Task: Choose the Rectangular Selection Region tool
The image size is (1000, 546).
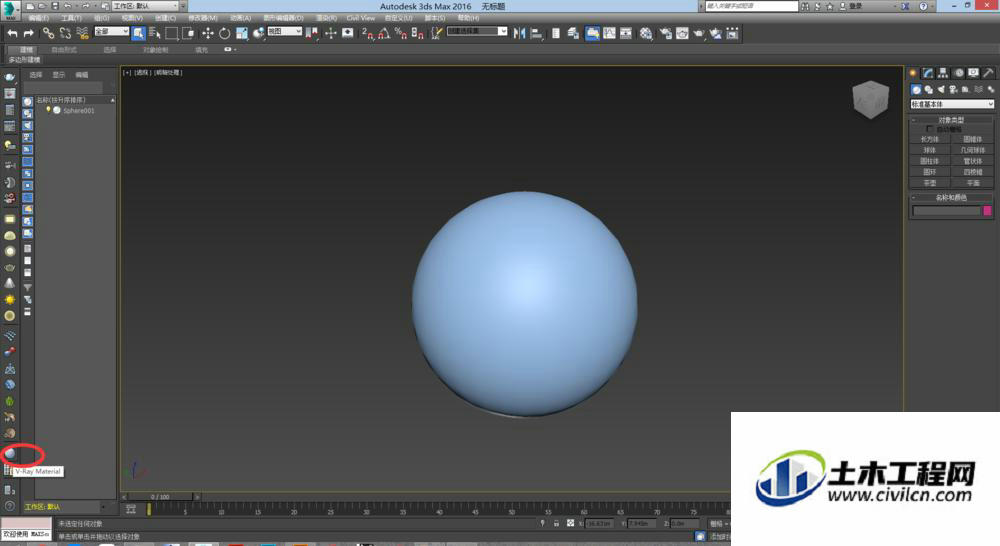Action: tap(172, 33)
